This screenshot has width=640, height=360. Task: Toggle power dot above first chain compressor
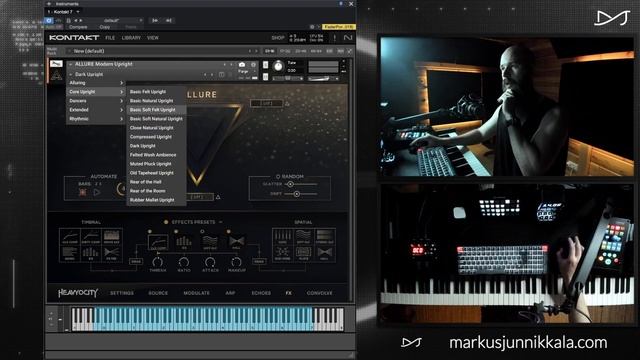click(150, 231)
